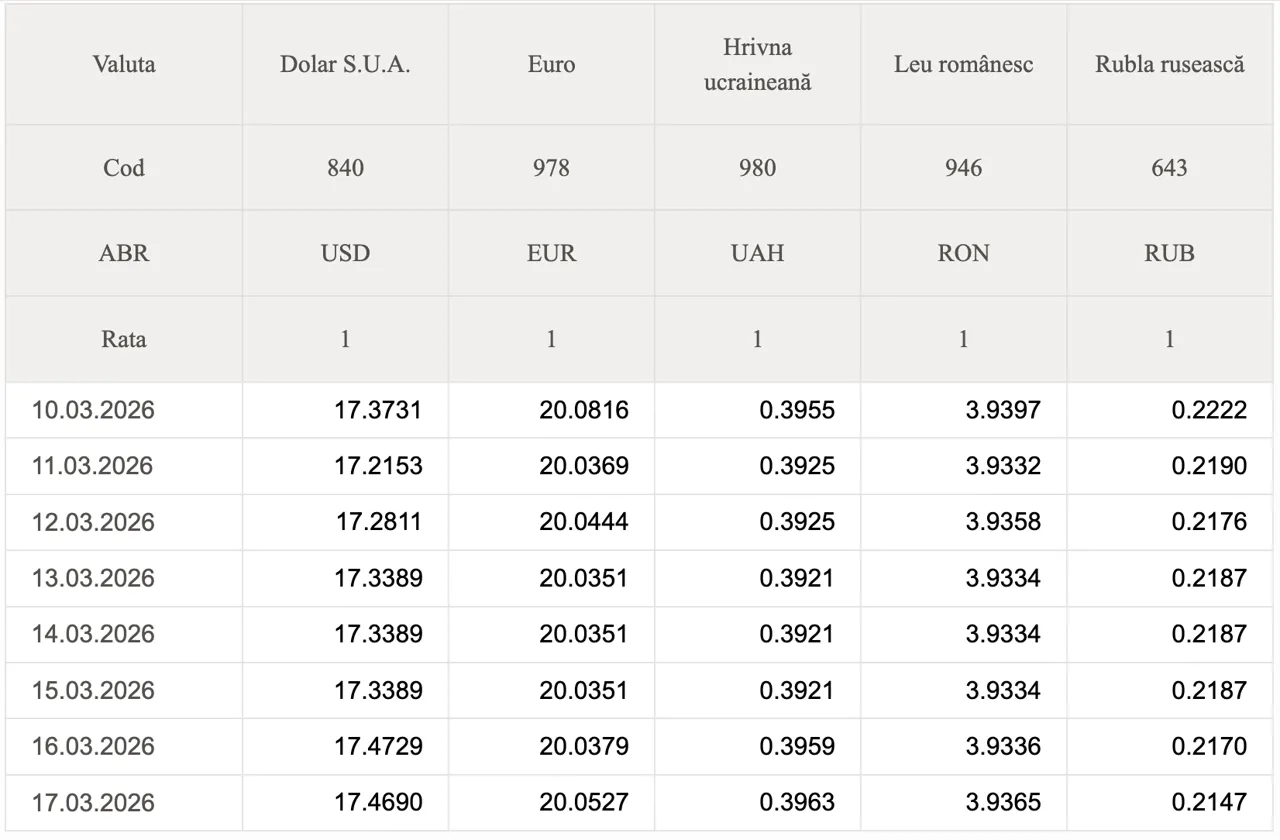Click the Dolar S.U.A. column header
This screenshot has height=840, width=1280.
(x=345, y=65)
